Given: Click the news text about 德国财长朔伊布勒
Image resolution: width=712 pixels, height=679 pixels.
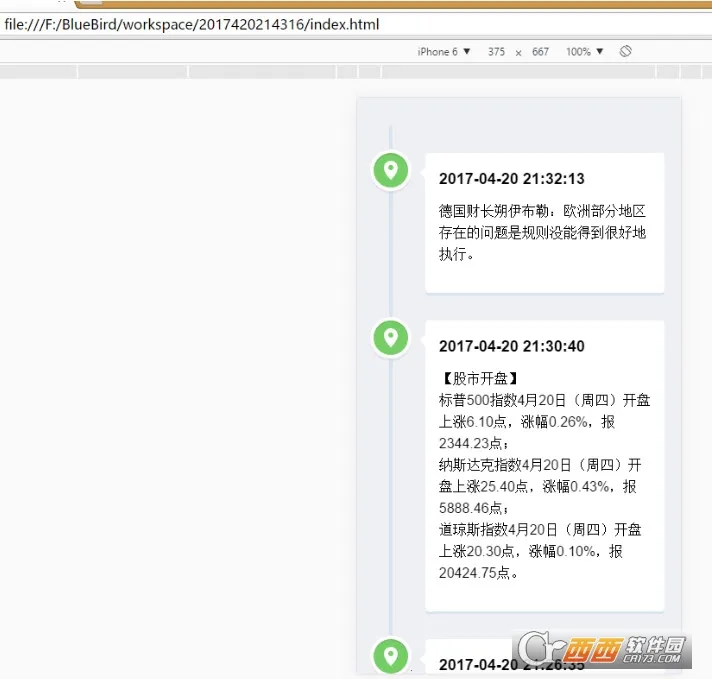Looking at the screenshot, I should (543, 232).
